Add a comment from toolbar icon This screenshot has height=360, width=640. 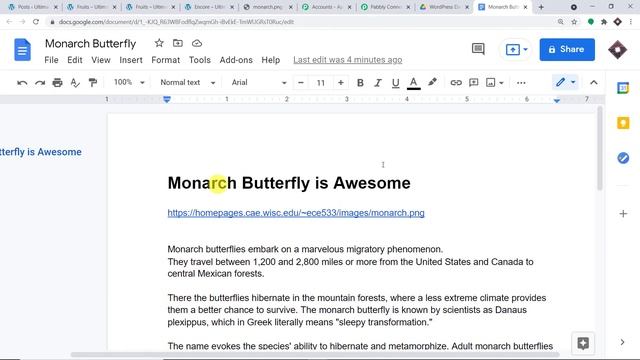point(473,83)
